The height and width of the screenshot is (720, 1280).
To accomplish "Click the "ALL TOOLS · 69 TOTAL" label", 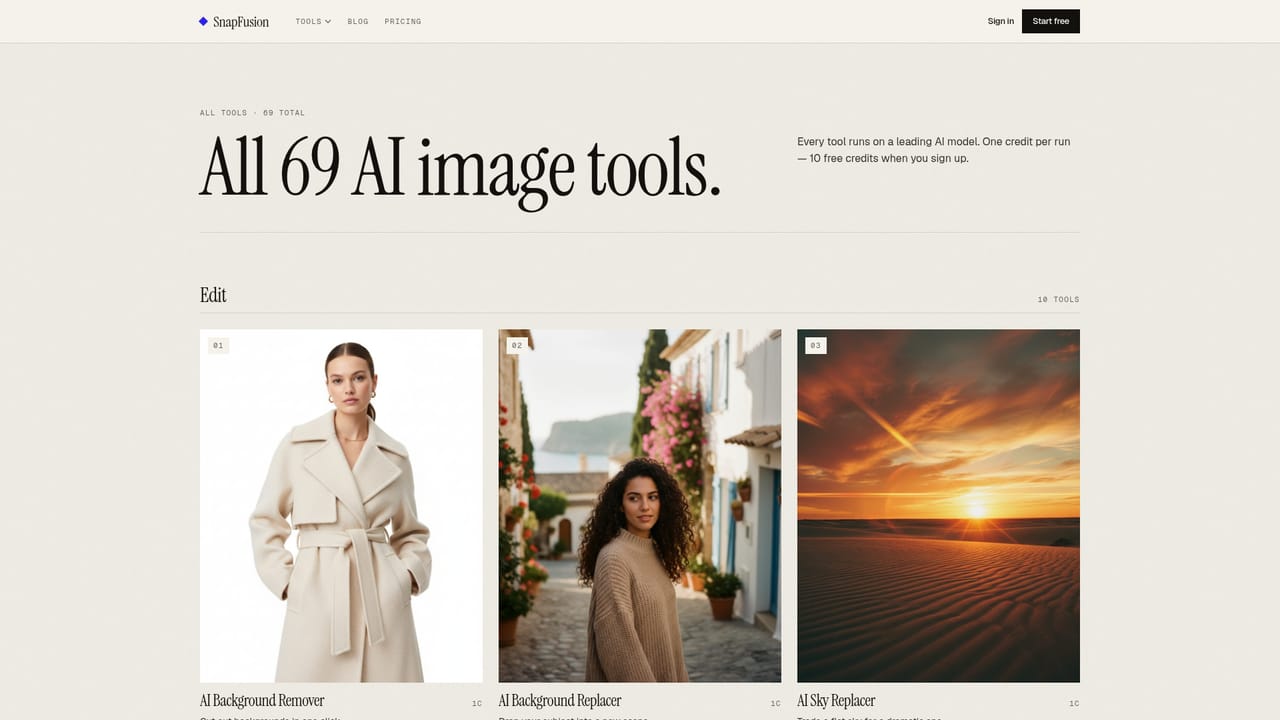I will point(252,113).
